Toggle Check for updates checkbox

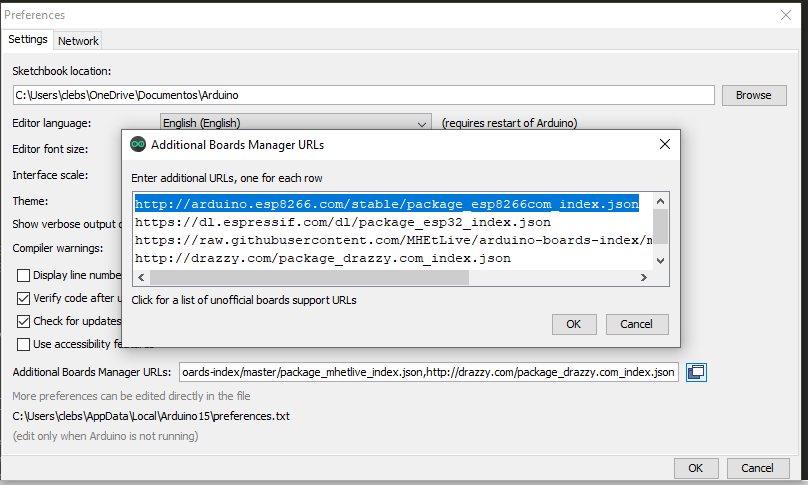(23, 322)
